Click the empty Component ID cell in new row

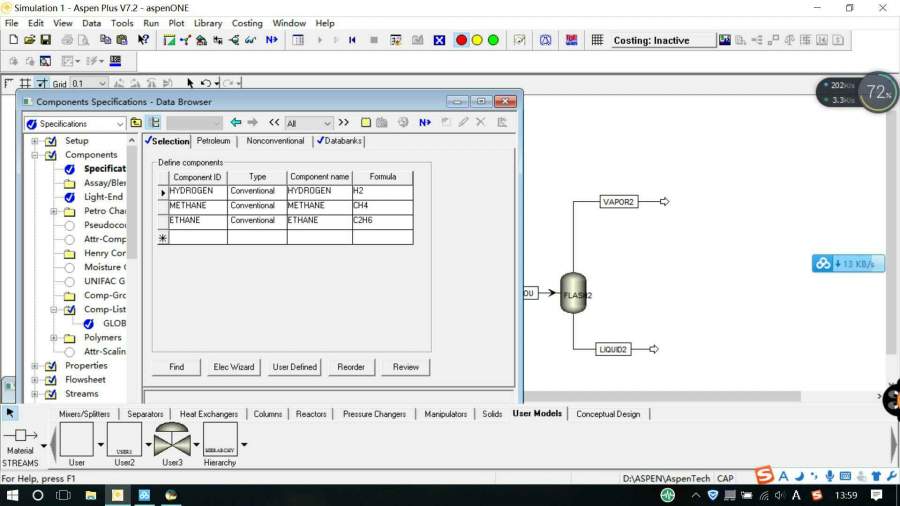click(x=197, y=237)
